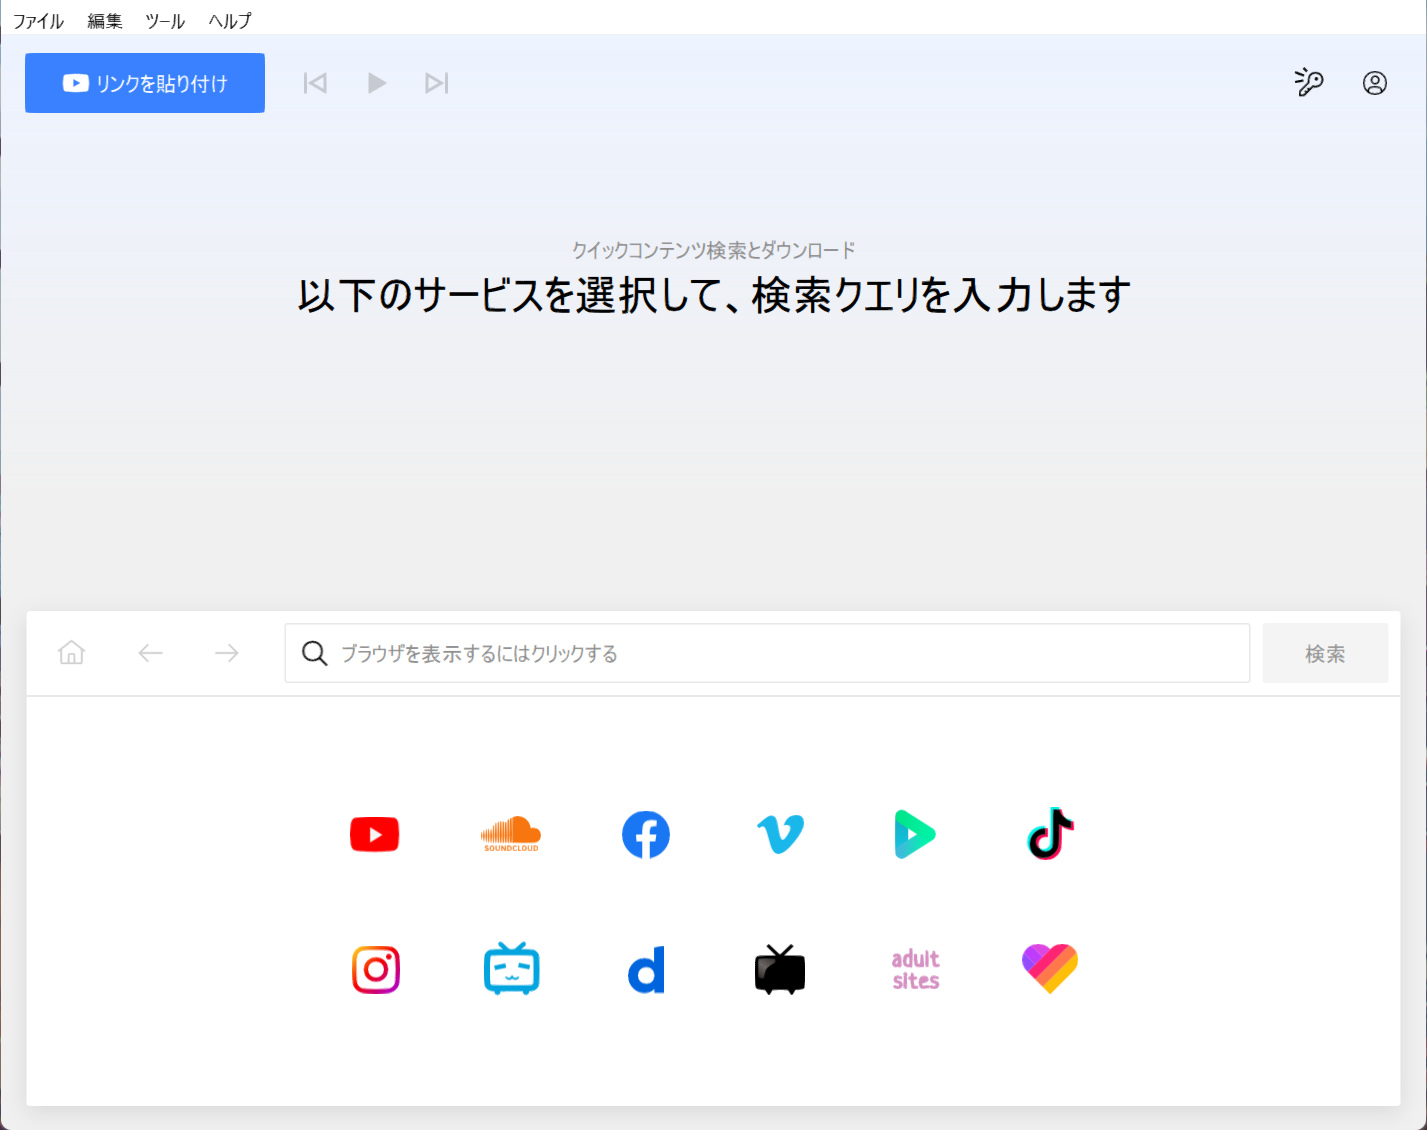Click the 検索 search button
The image size is (1427, 1130).
[x=1325, y=653]
